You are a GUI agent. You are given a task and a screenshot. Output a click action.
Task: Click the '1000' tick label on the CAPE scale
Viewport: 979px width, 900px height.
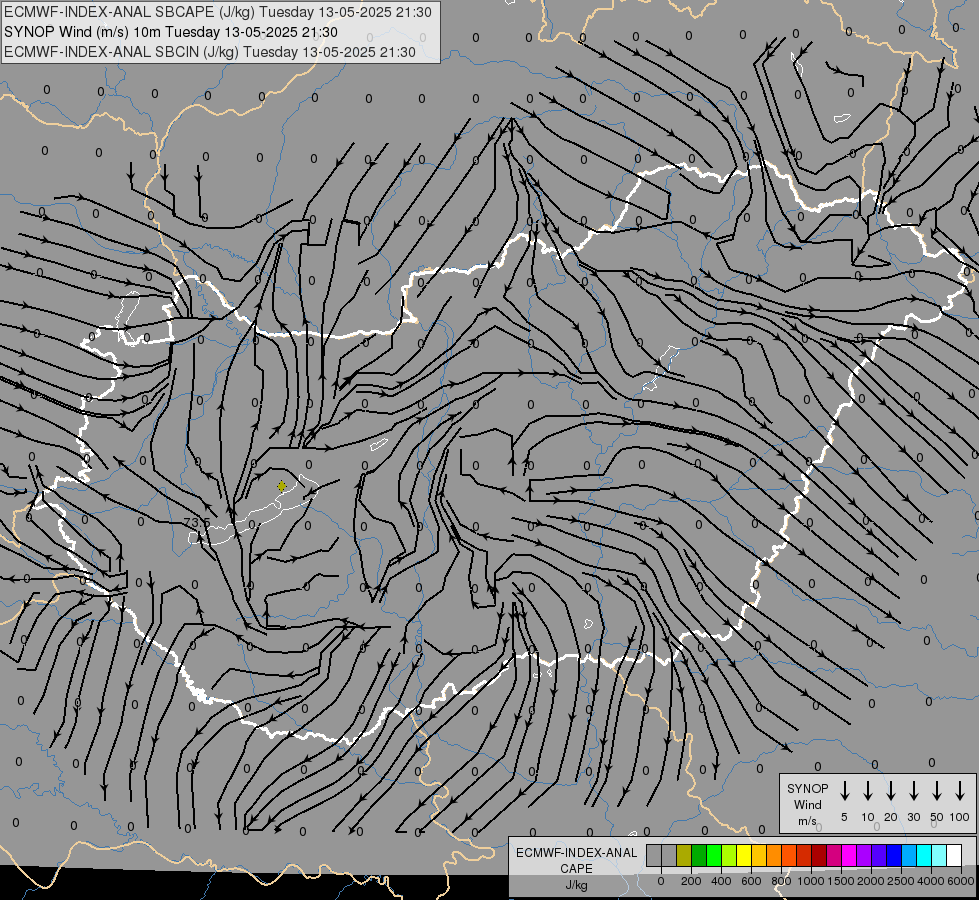point(810,881)
